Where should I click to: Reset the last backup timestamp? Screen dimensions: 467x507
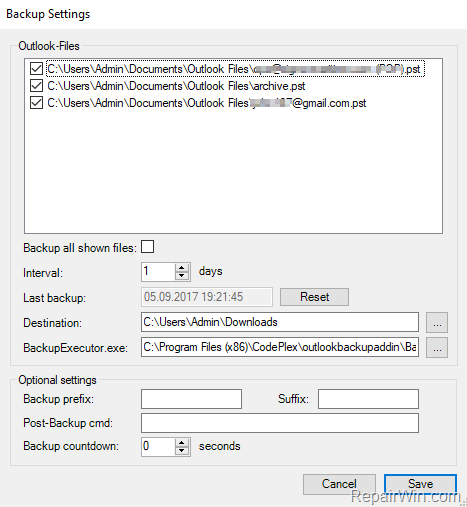point(314,297)
